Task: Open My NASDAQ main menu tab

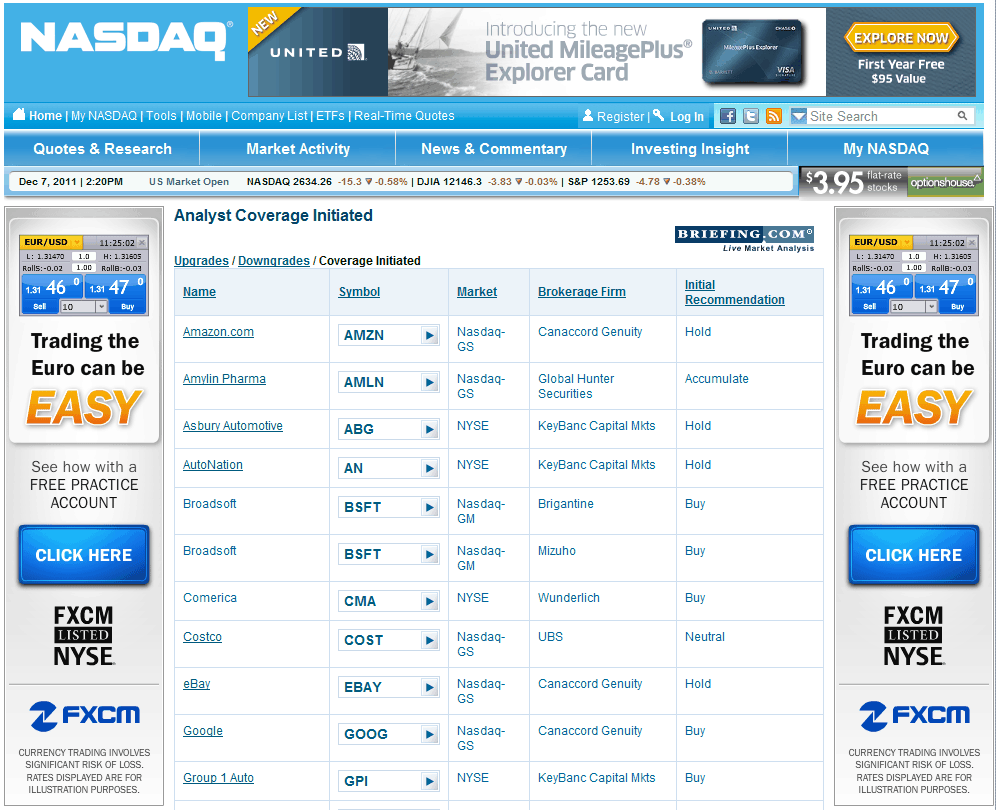Action: pos(885,149)
